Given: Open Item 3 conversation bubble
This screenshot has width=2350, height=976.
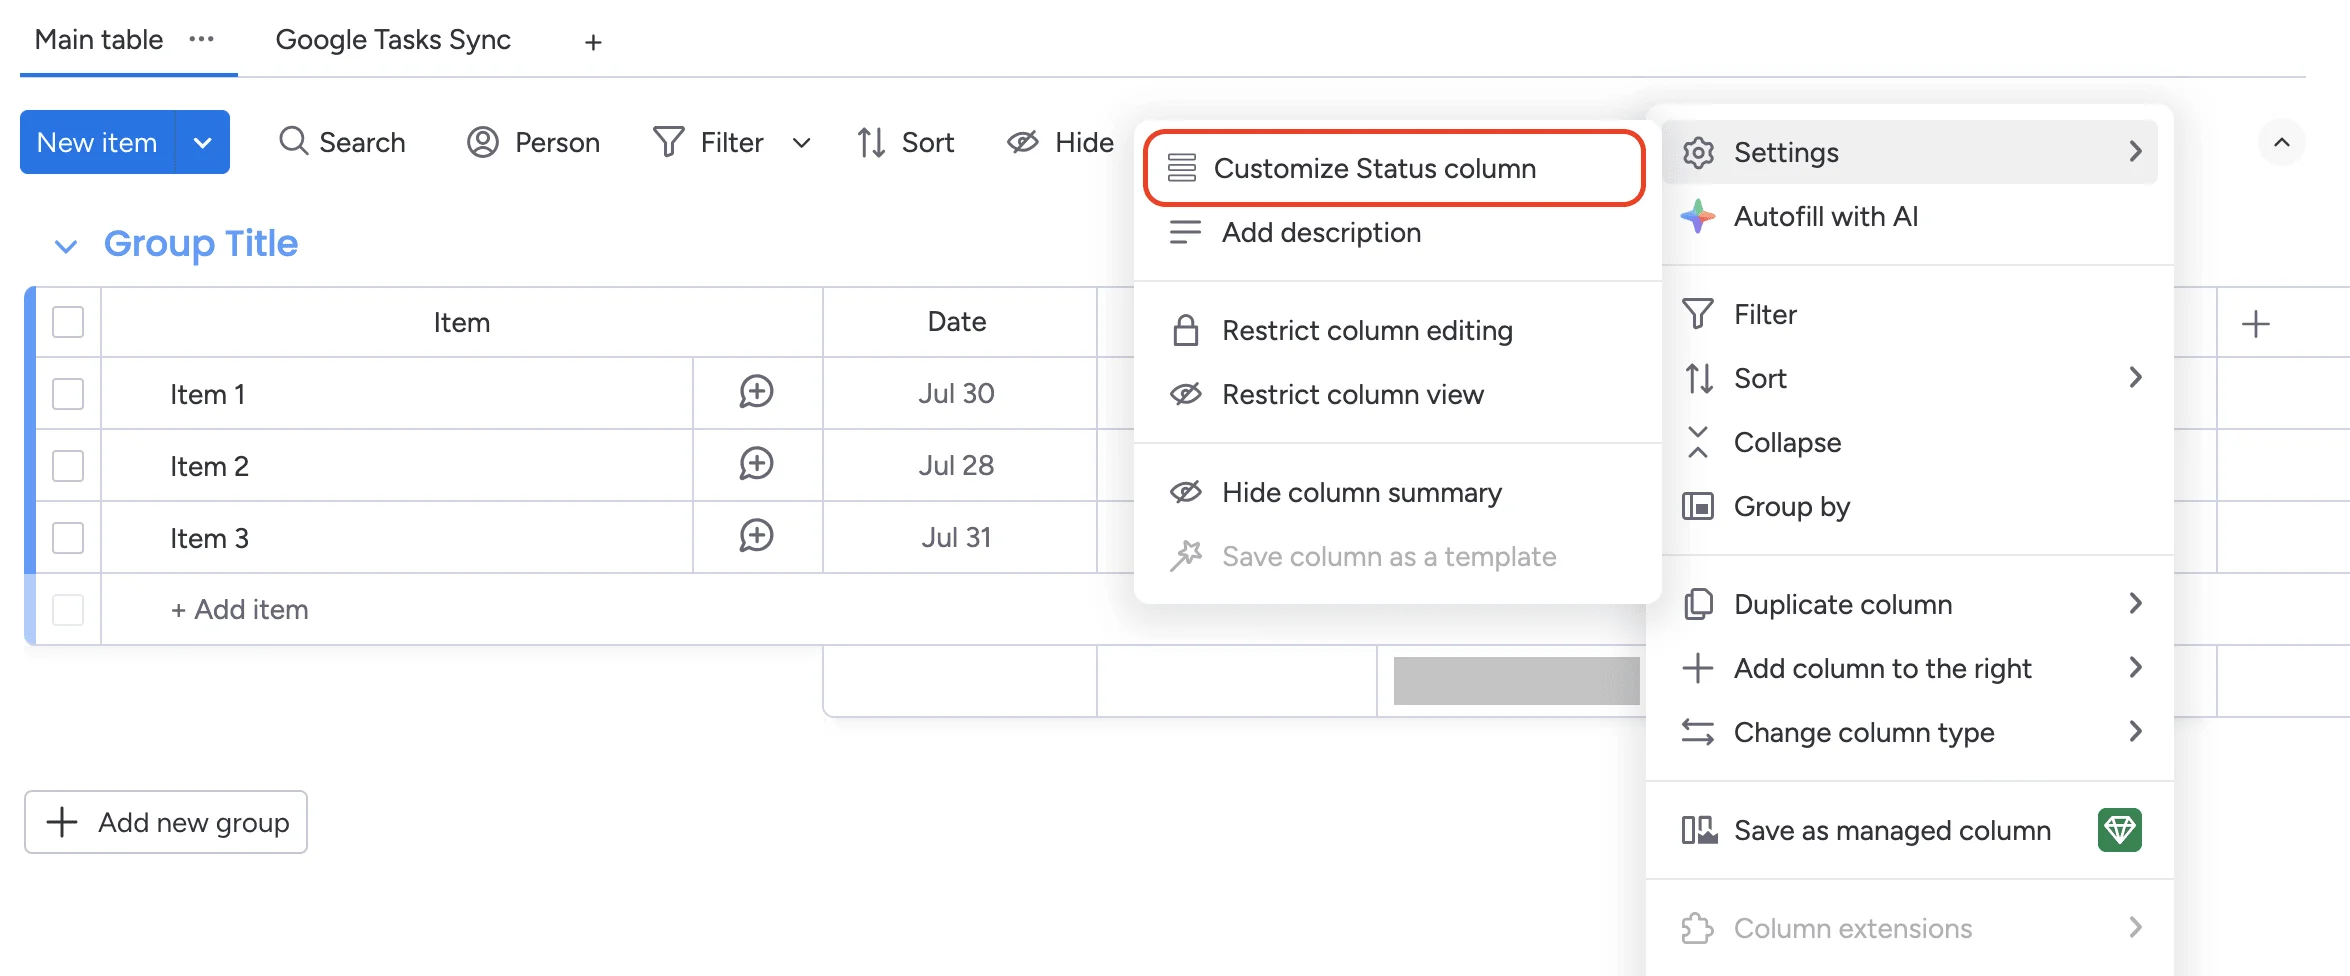Looking at the screenshot, I should coord(757,536).
